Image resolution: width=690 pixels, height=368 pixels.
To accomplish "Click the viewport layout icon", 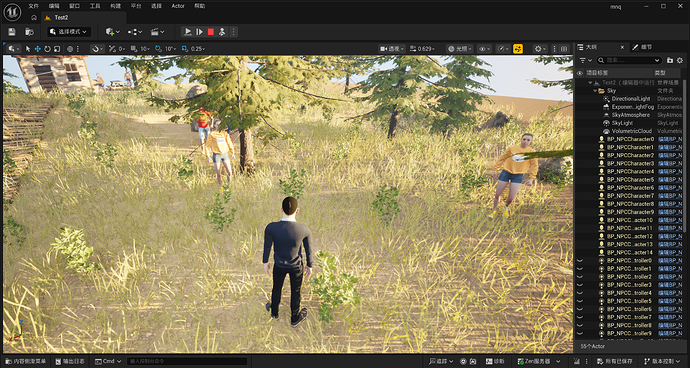I will click(x=564, y=49).
